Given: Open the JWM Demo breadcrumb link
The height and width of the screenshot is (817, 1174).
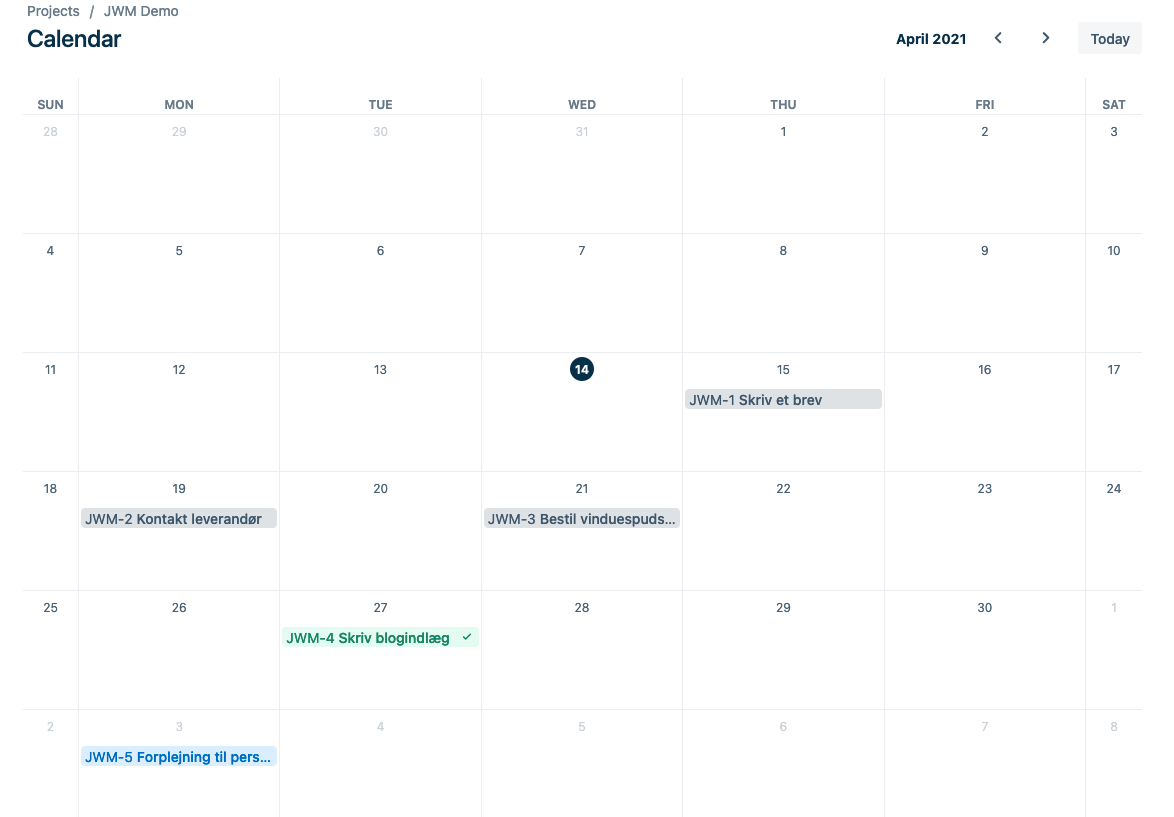Looking at the screenshot, I should (141, 11).
